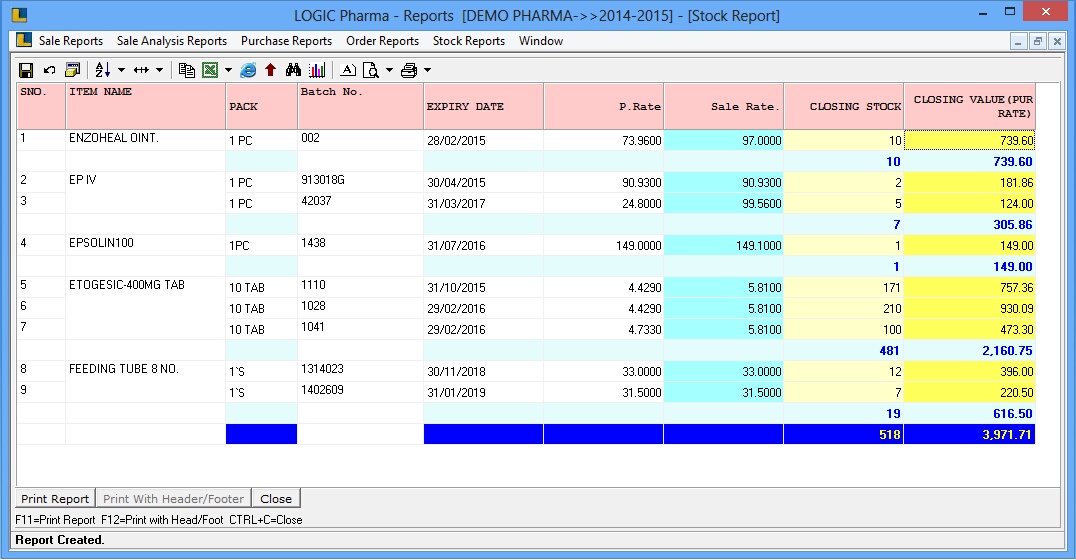
Task: Open report in Internet Explorer icon
Action: (248, 70)
